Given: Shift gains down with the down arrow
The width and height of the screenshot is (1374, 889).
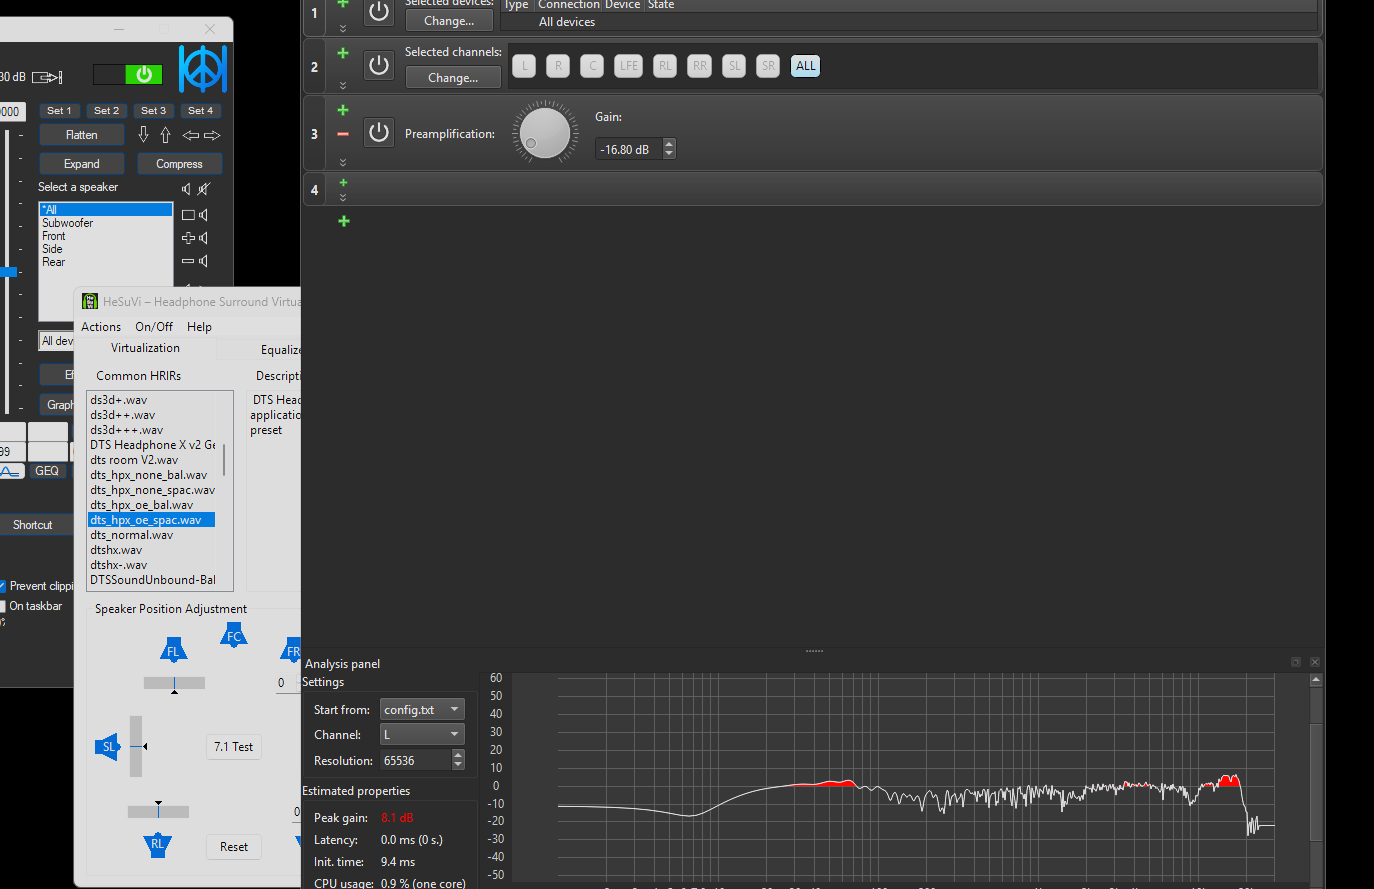Looking at the screenshot, I should coord(143,134).
